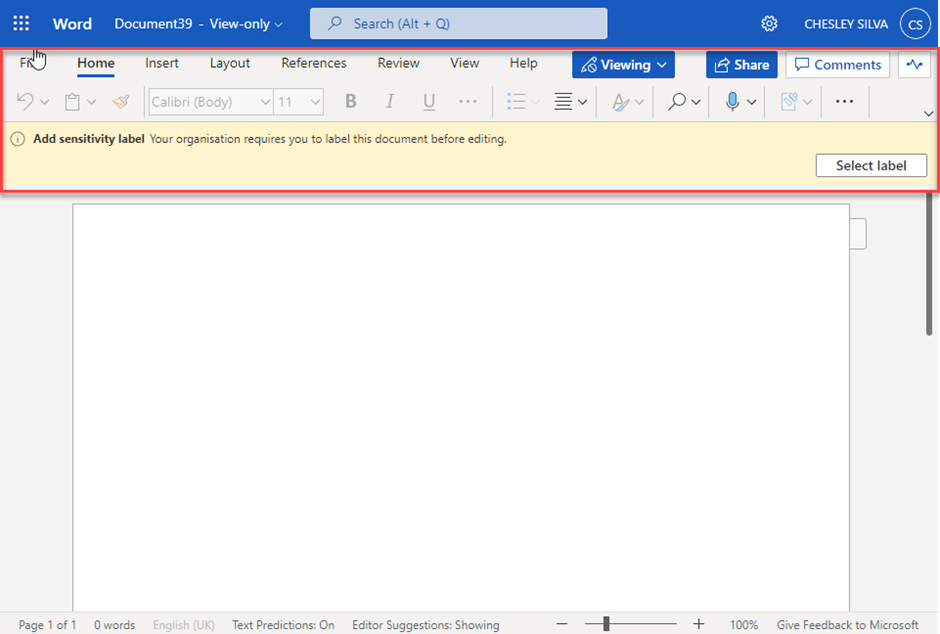This screenshot has width=940, height=634.
Task: Toggle italic formatting
Action: click(390, 101)
